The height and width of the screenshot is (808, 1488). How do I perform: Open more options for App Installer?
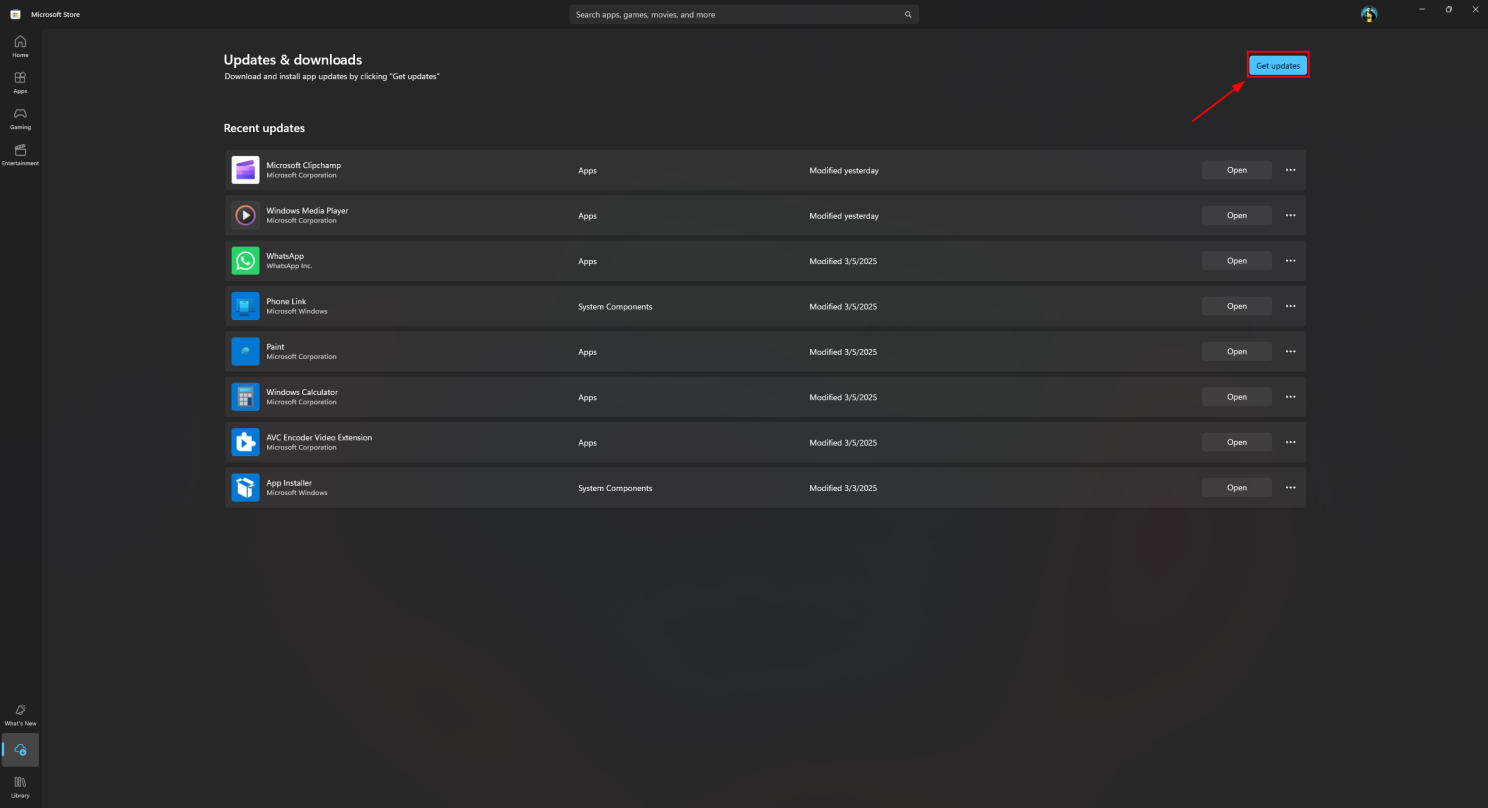tap(1290, 487)
